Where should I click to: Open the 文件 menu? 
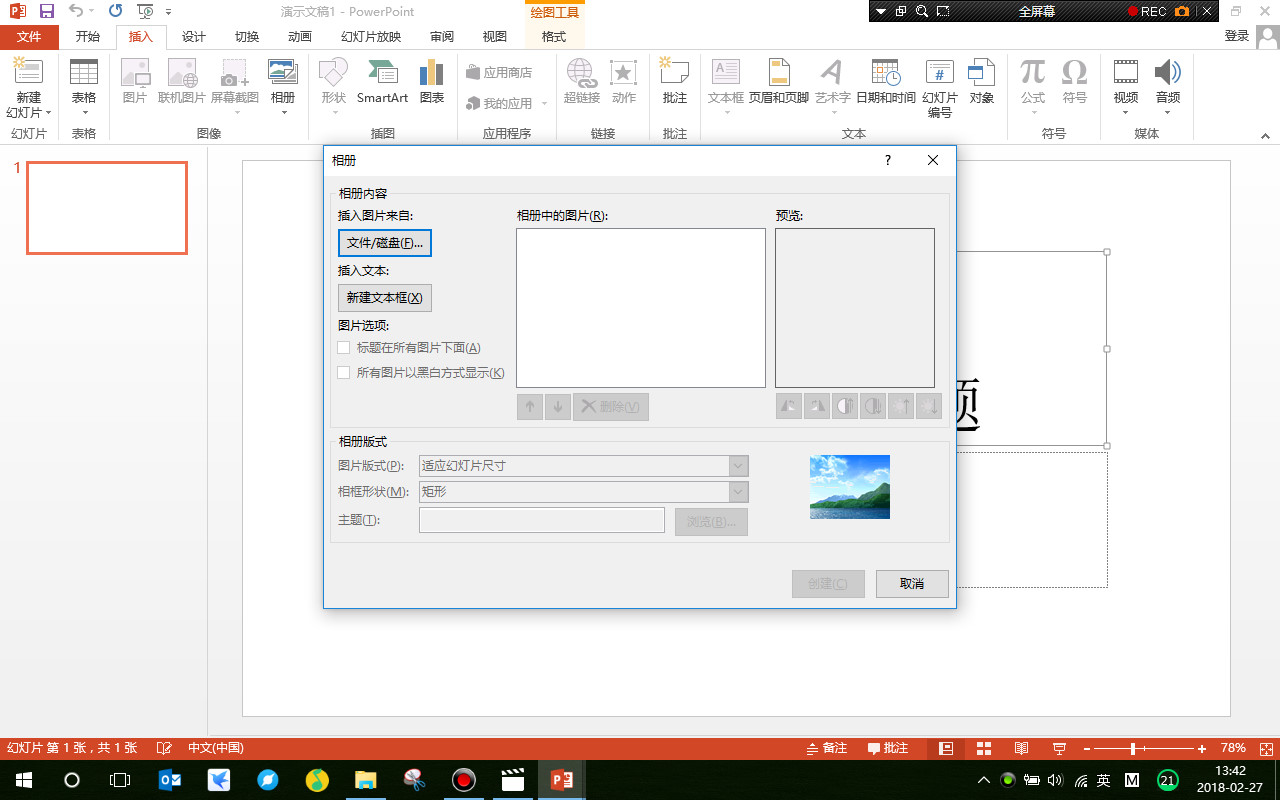30,36
